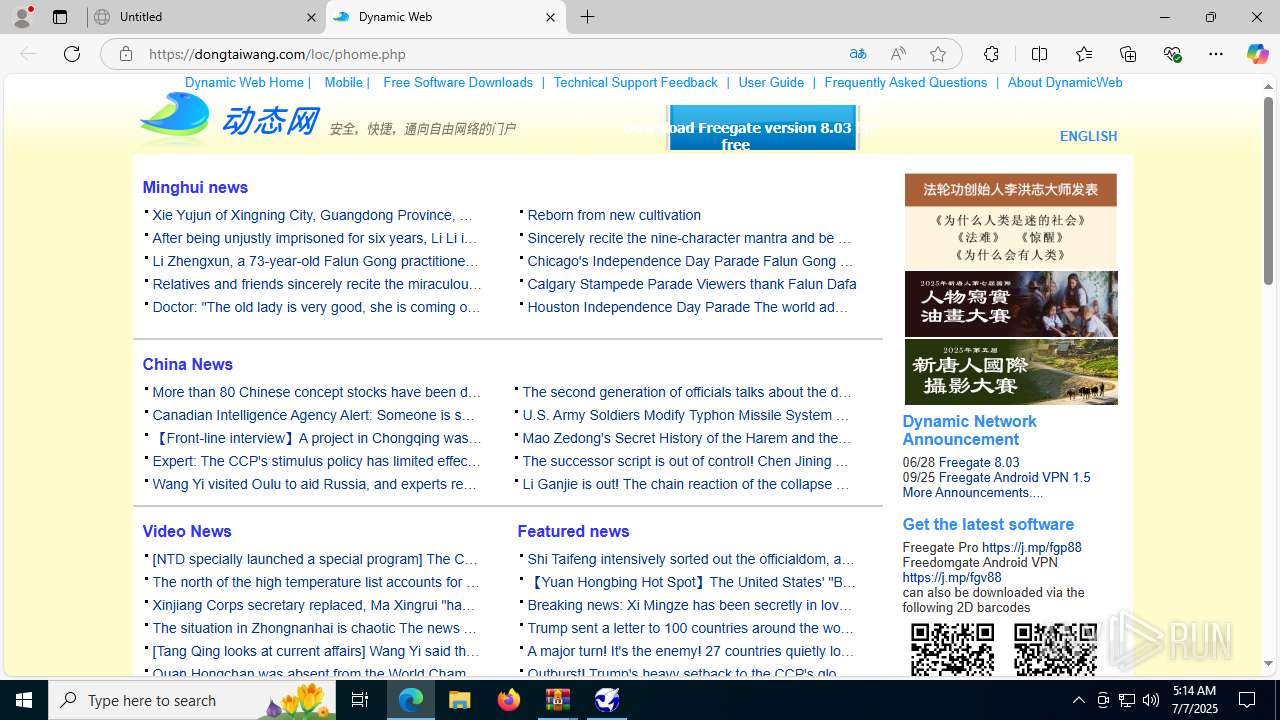
Task: Open About DynamicWeb link
Action: (1064, 83)
